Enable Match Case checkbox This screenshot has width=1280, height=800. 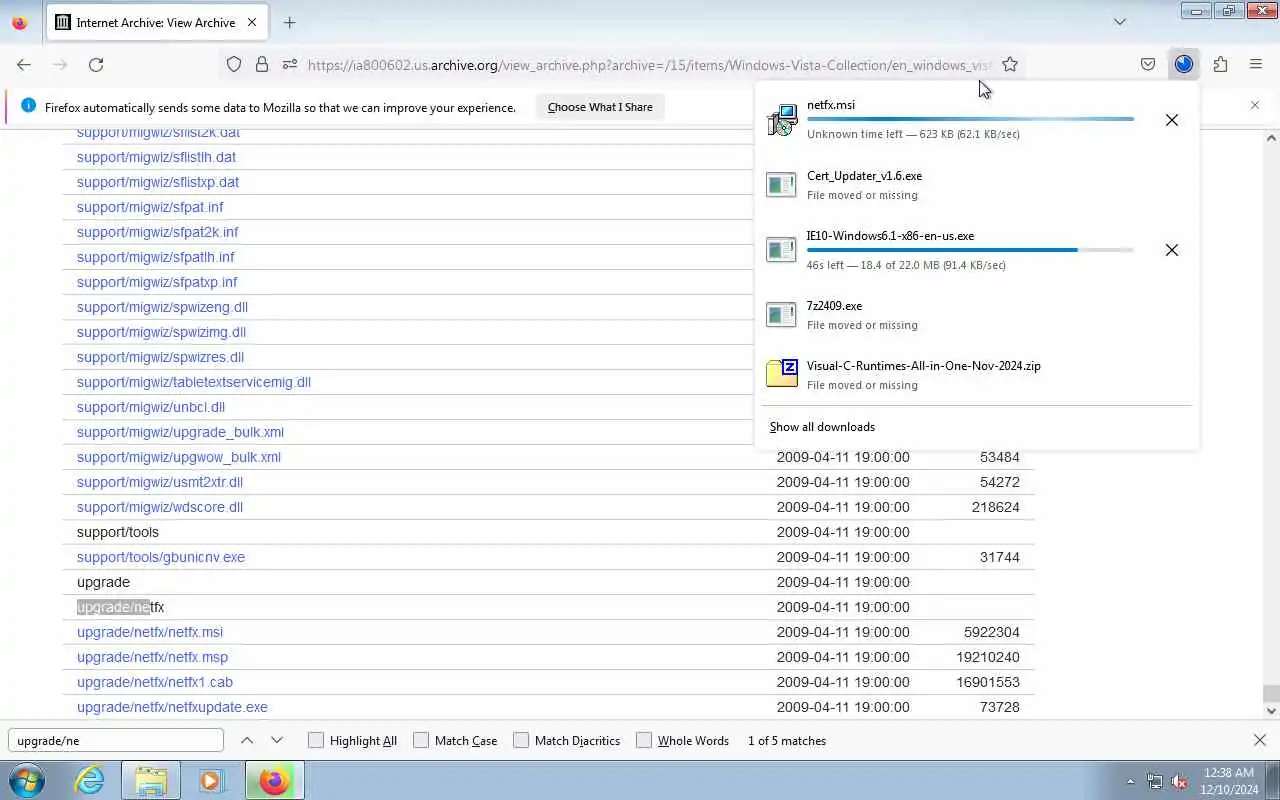(x=421, y=740)
